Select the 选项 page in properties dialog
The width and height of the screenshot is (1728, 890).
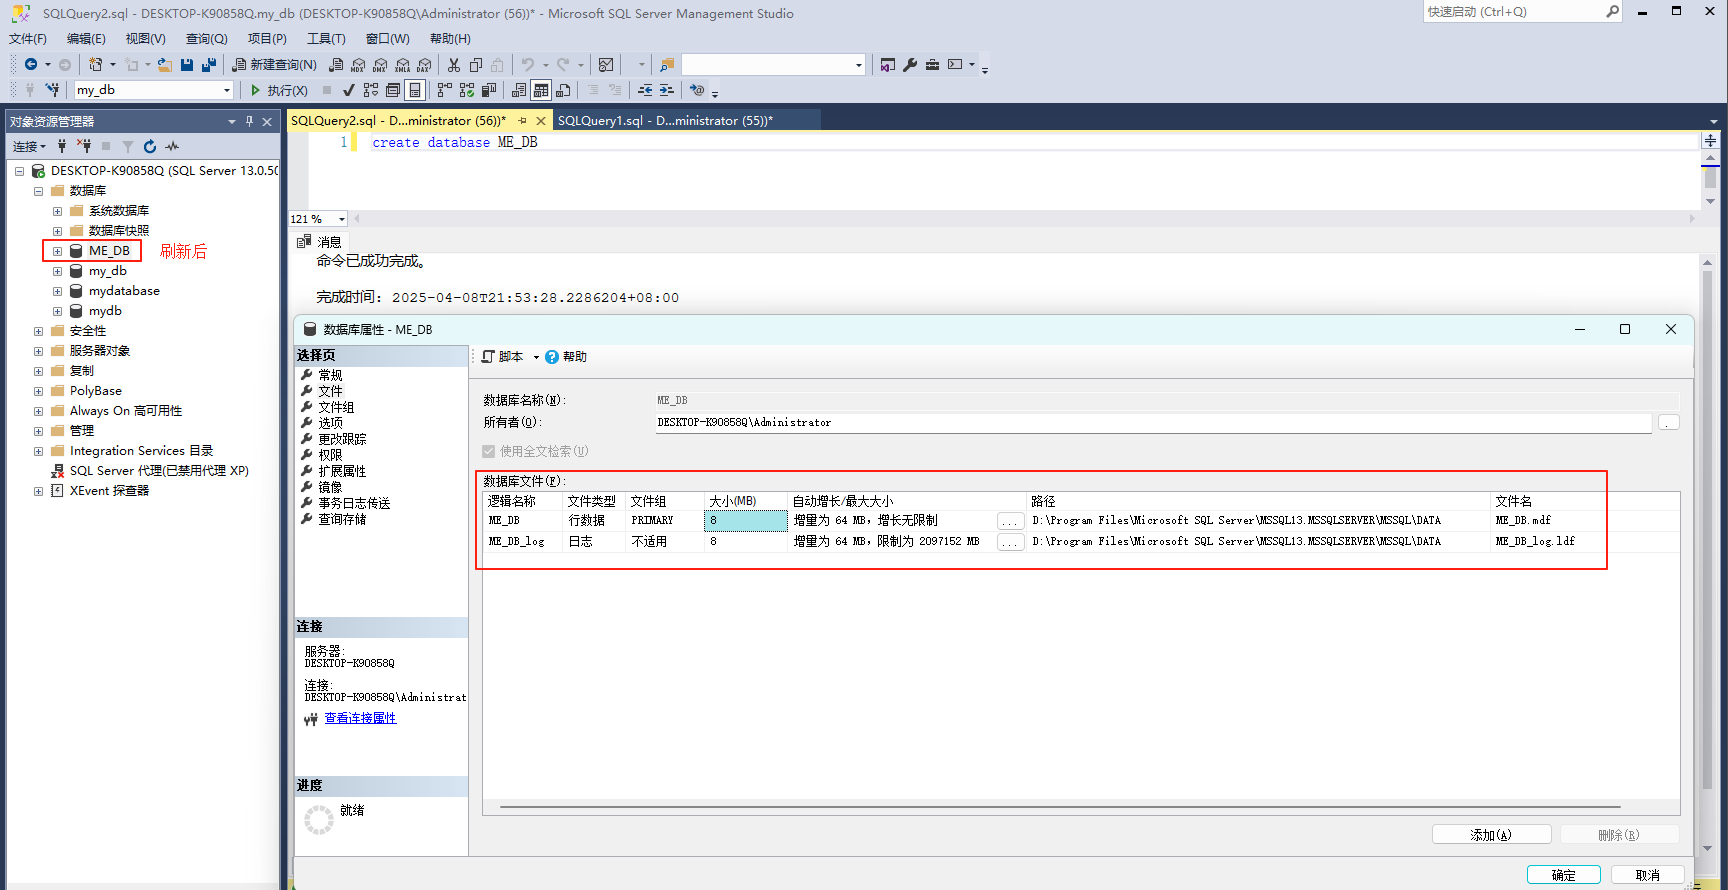[330, 423]
